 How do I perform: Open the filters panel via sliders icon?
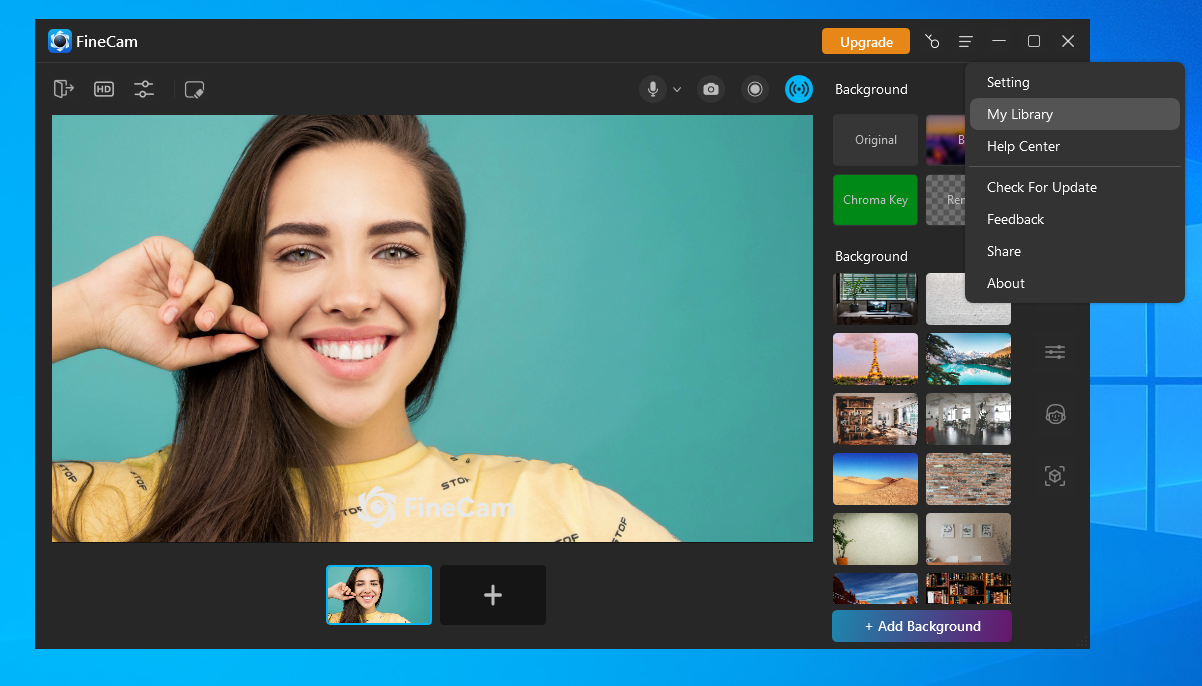[x=1055, y=352]
